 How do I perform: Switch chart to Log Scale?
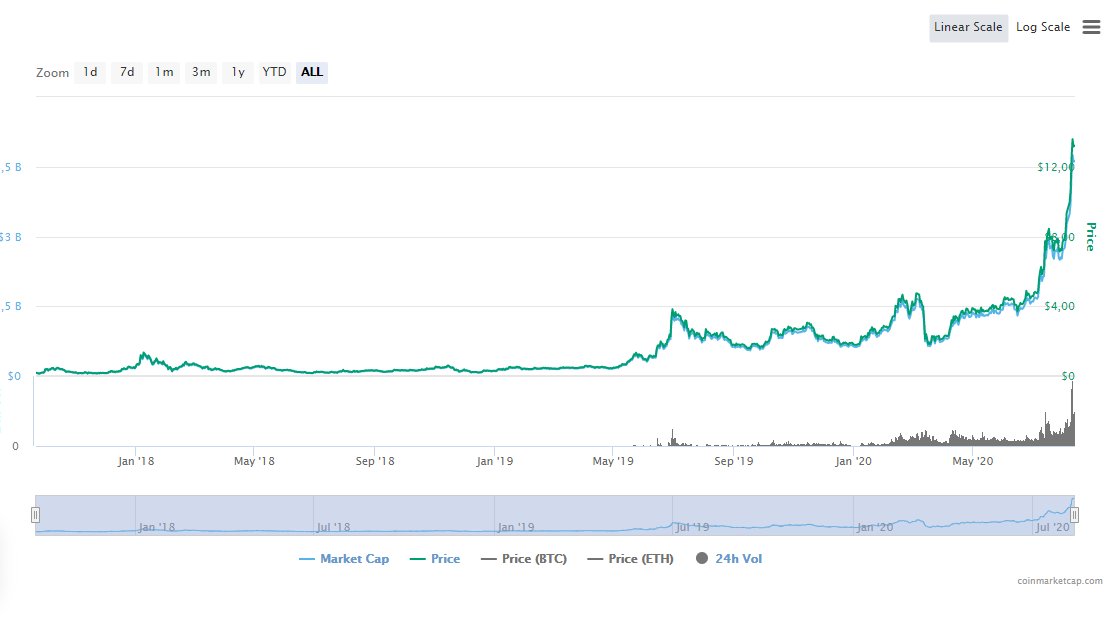tap(1043, 28)
